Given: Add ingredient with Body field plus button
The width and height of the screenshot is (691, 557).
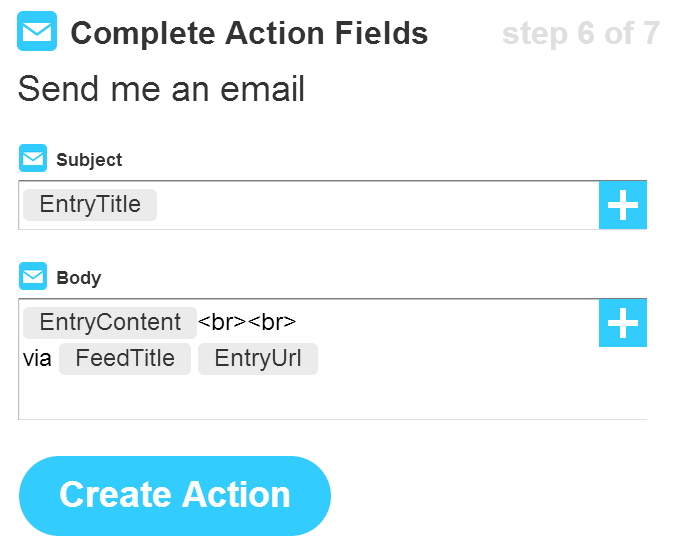Looking at the screenshot, I should (623, 323).
